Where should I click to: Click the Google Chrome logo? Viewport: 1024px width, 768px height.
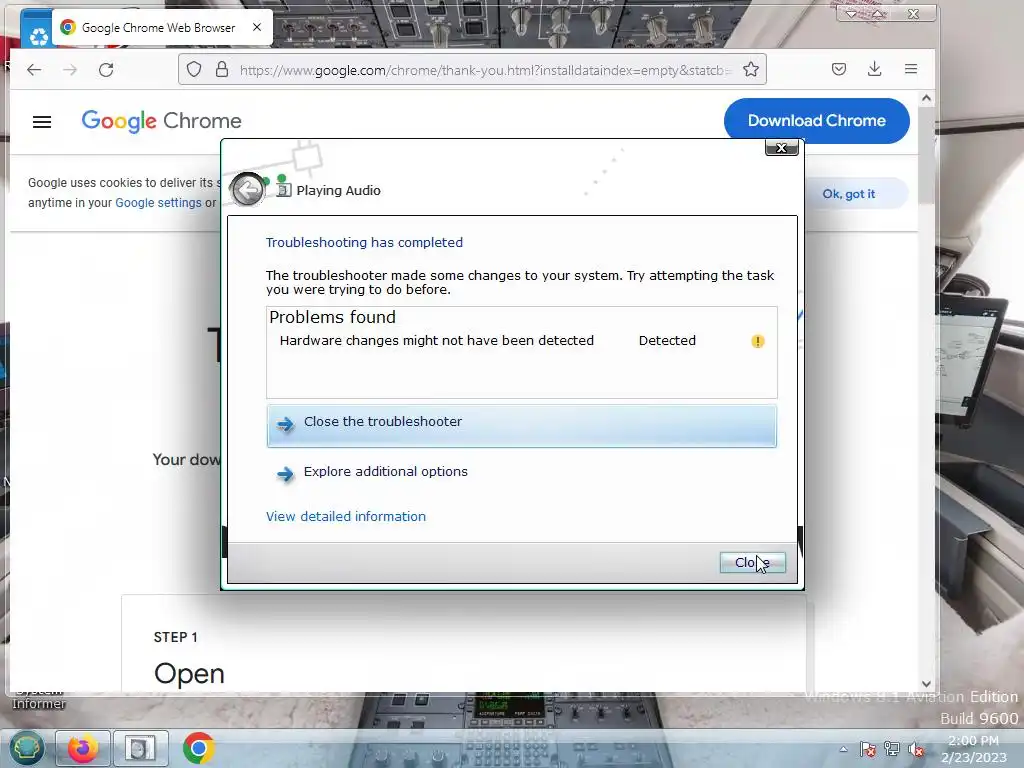[x=161, y=121]
